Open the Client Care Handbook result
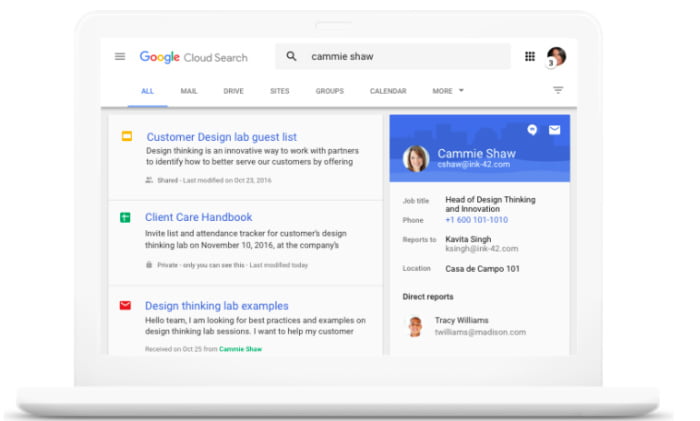Viewport: 700px width, 421px height. (x=199, y=217)
